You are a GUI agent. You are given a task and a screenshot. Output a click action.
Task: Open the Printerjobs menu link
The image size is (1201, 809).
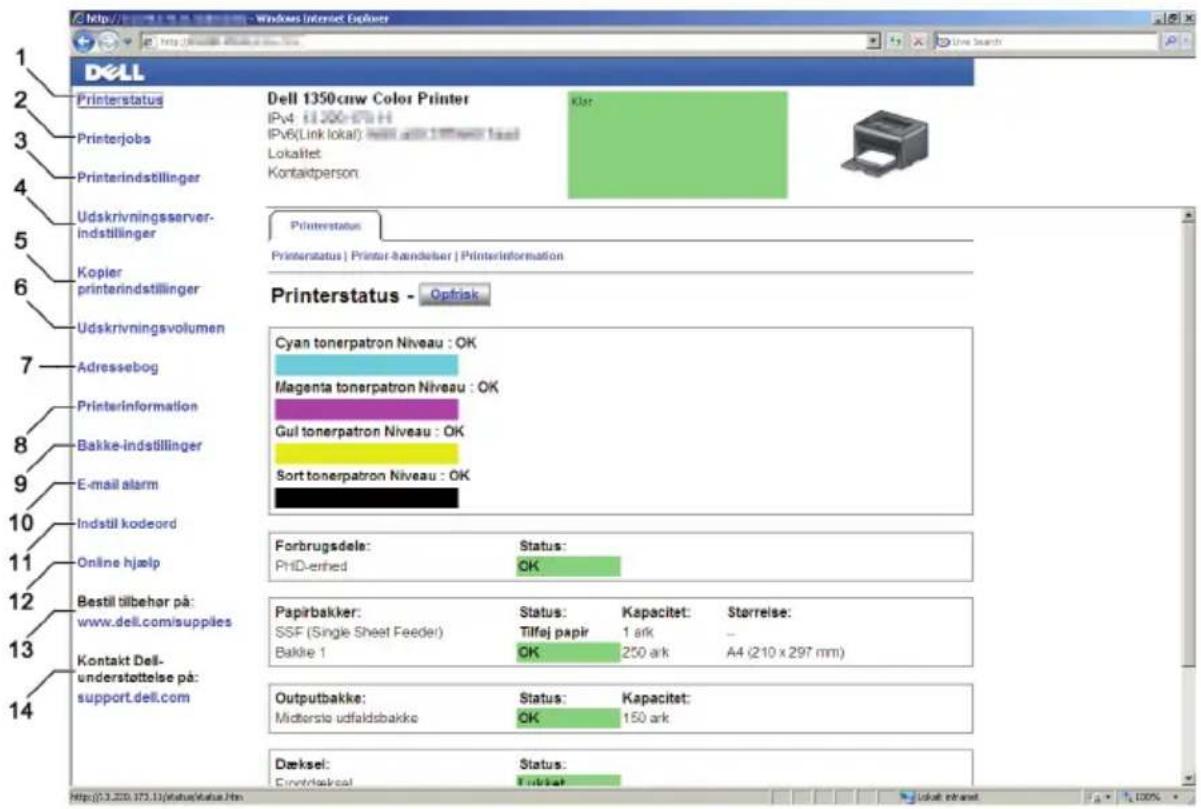point(114,139)
